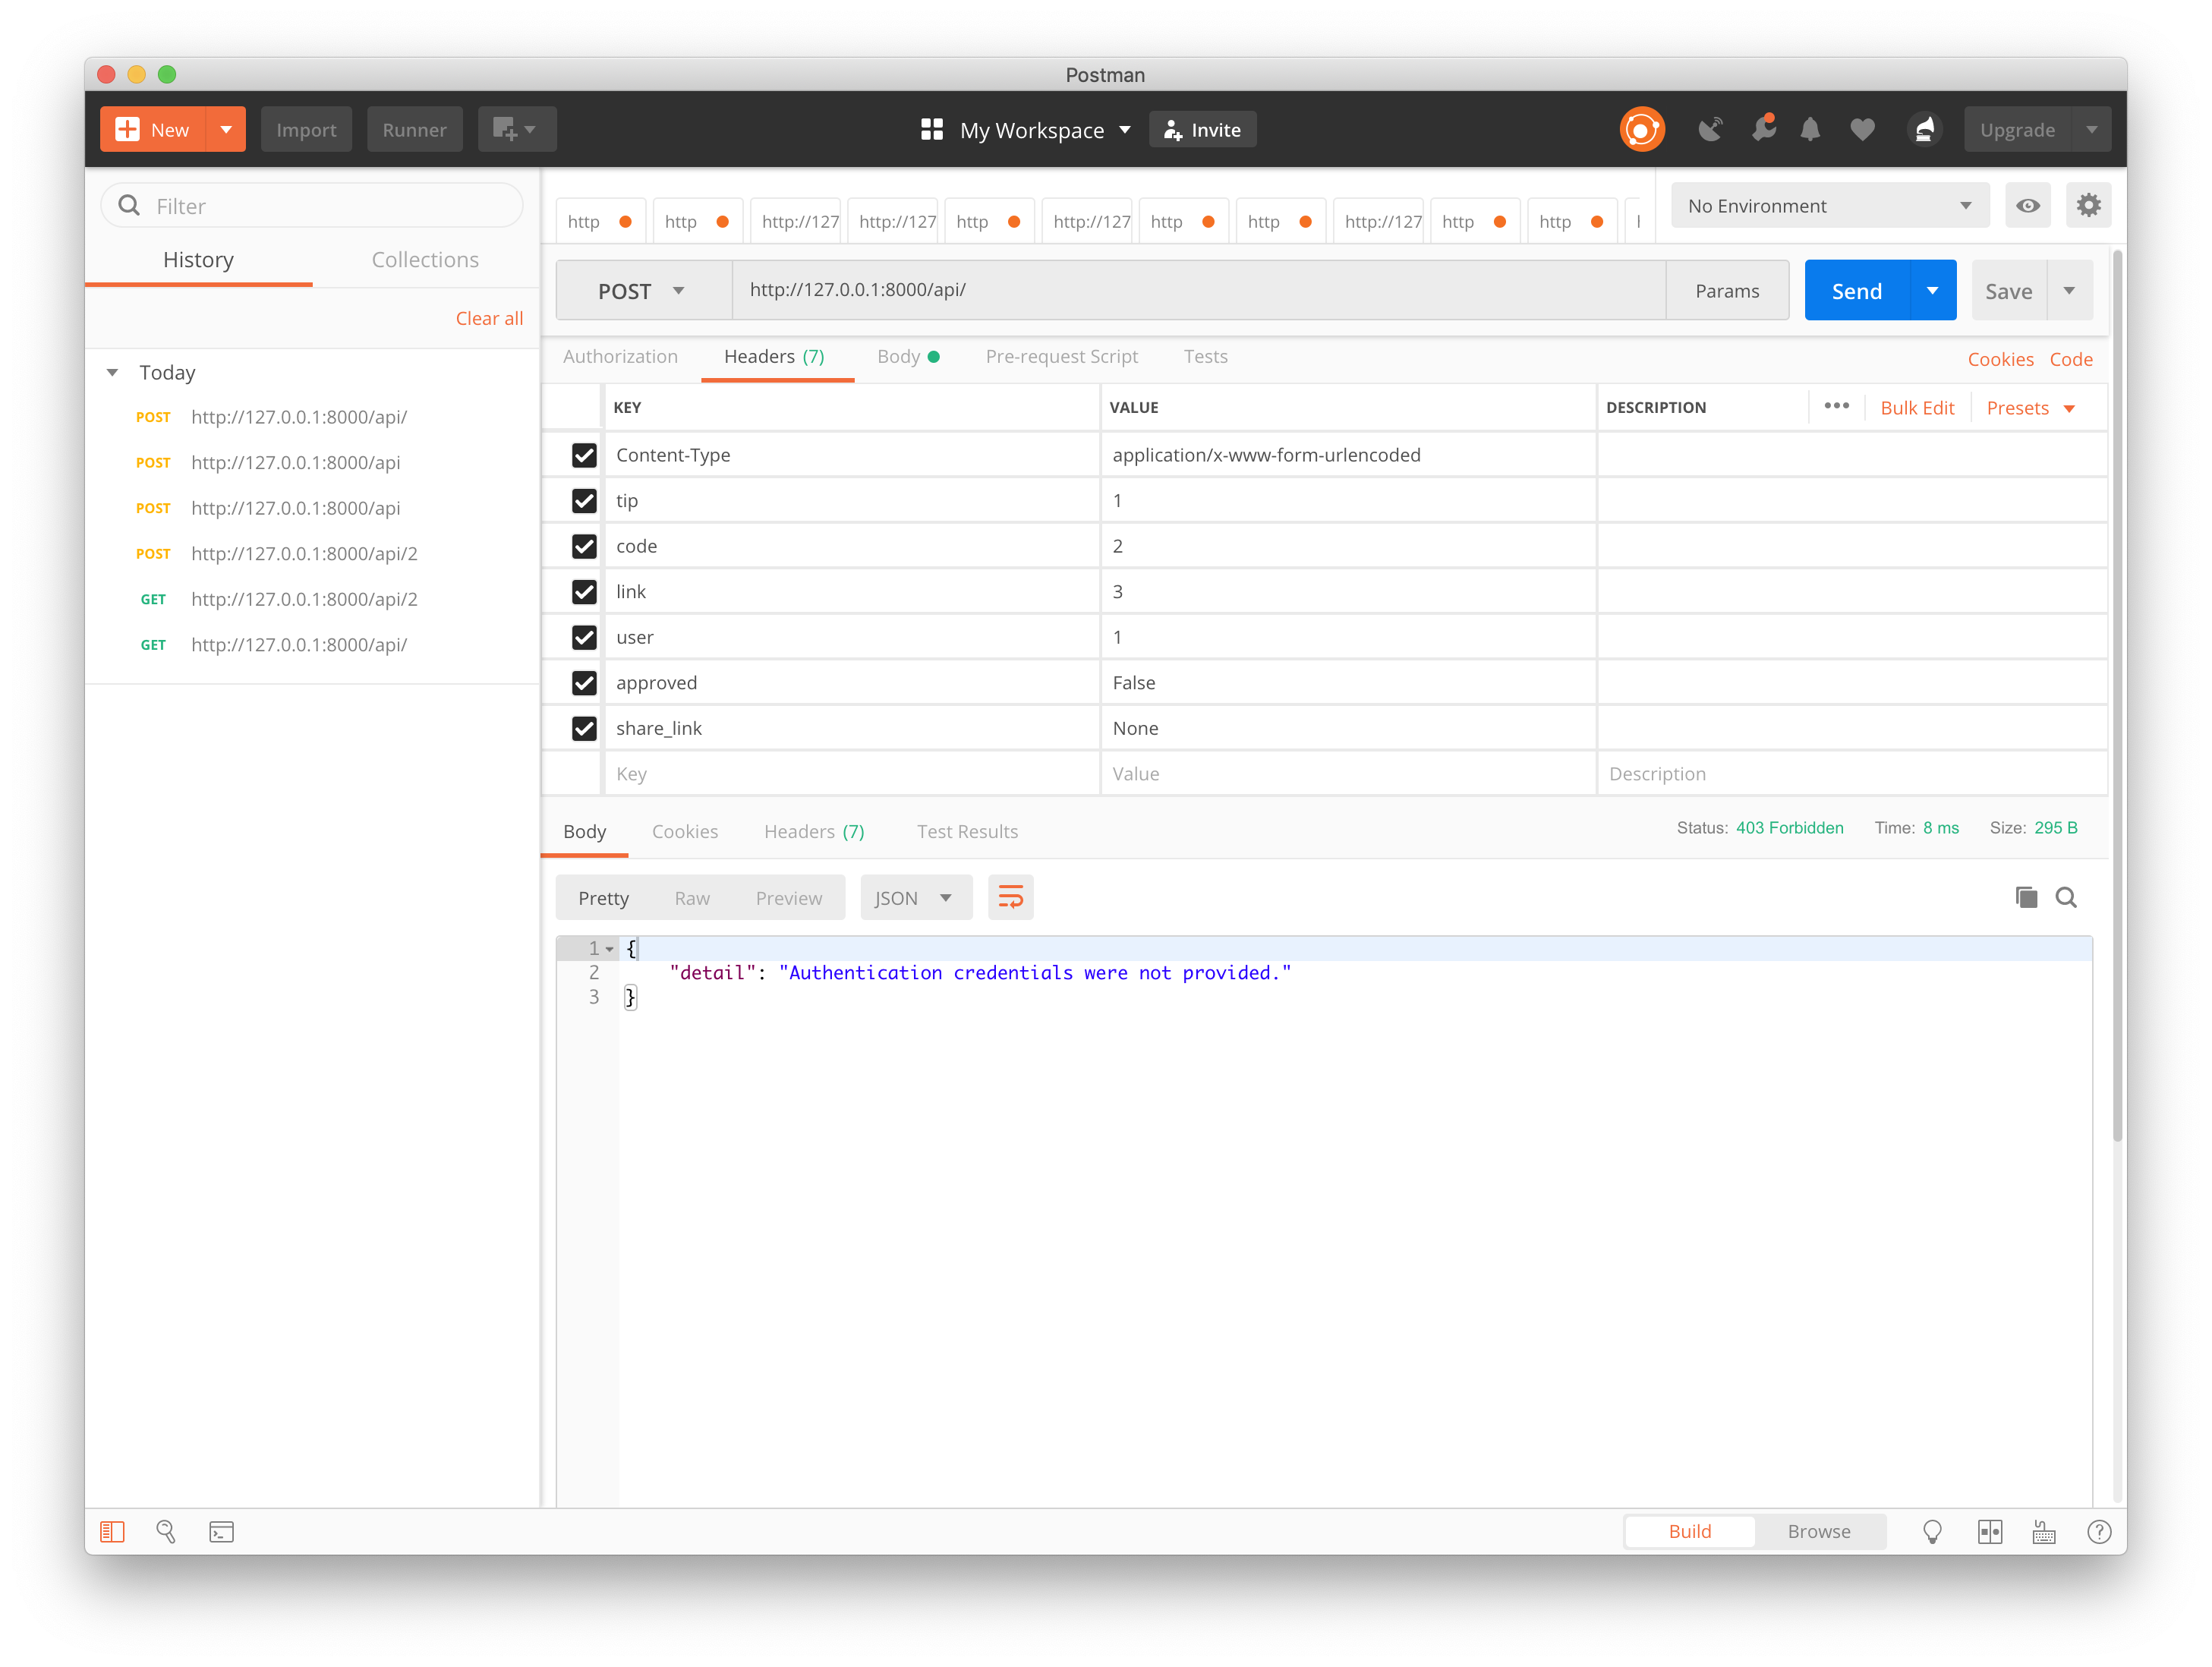Open the POST method dropdown
Screen dimensions: 2212x1667
642,291
